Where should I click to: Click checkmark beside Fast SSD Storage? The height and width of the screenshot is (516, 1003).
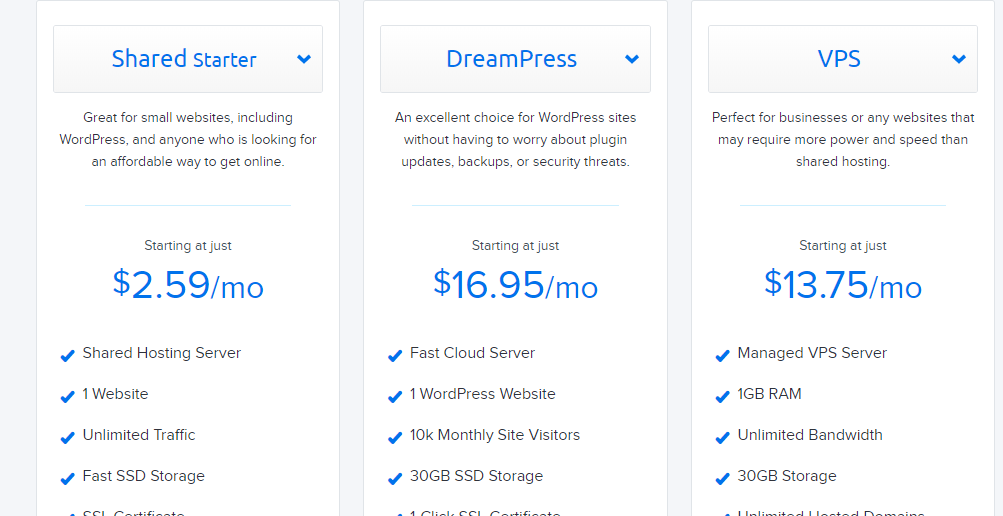67,478
